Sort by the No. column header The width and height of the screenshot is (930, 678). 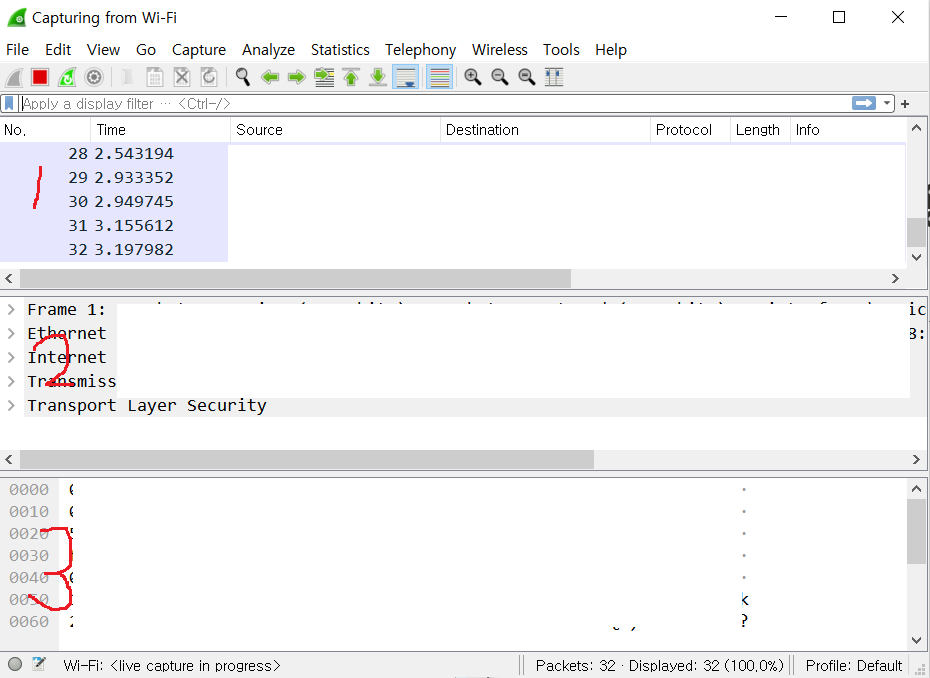click(x=45, y=130)
